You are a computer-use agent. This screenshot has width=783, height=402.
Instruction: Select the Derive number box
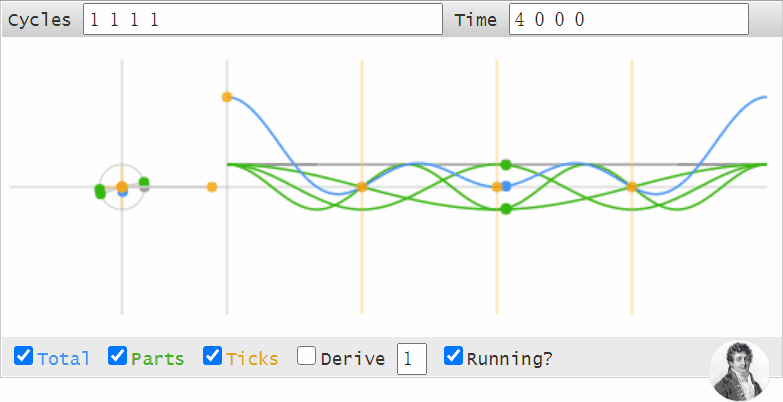[412, 359]
